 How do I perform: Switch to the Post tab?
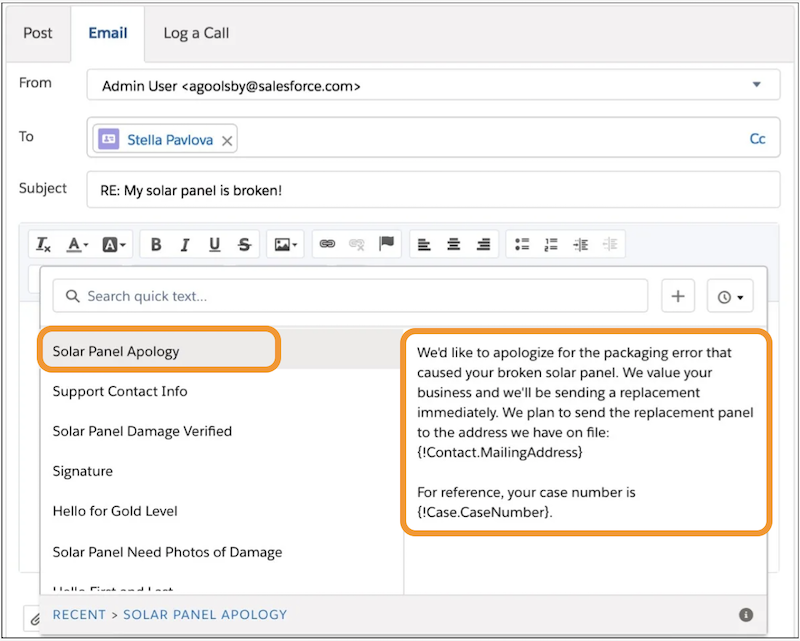click(38, 33)
